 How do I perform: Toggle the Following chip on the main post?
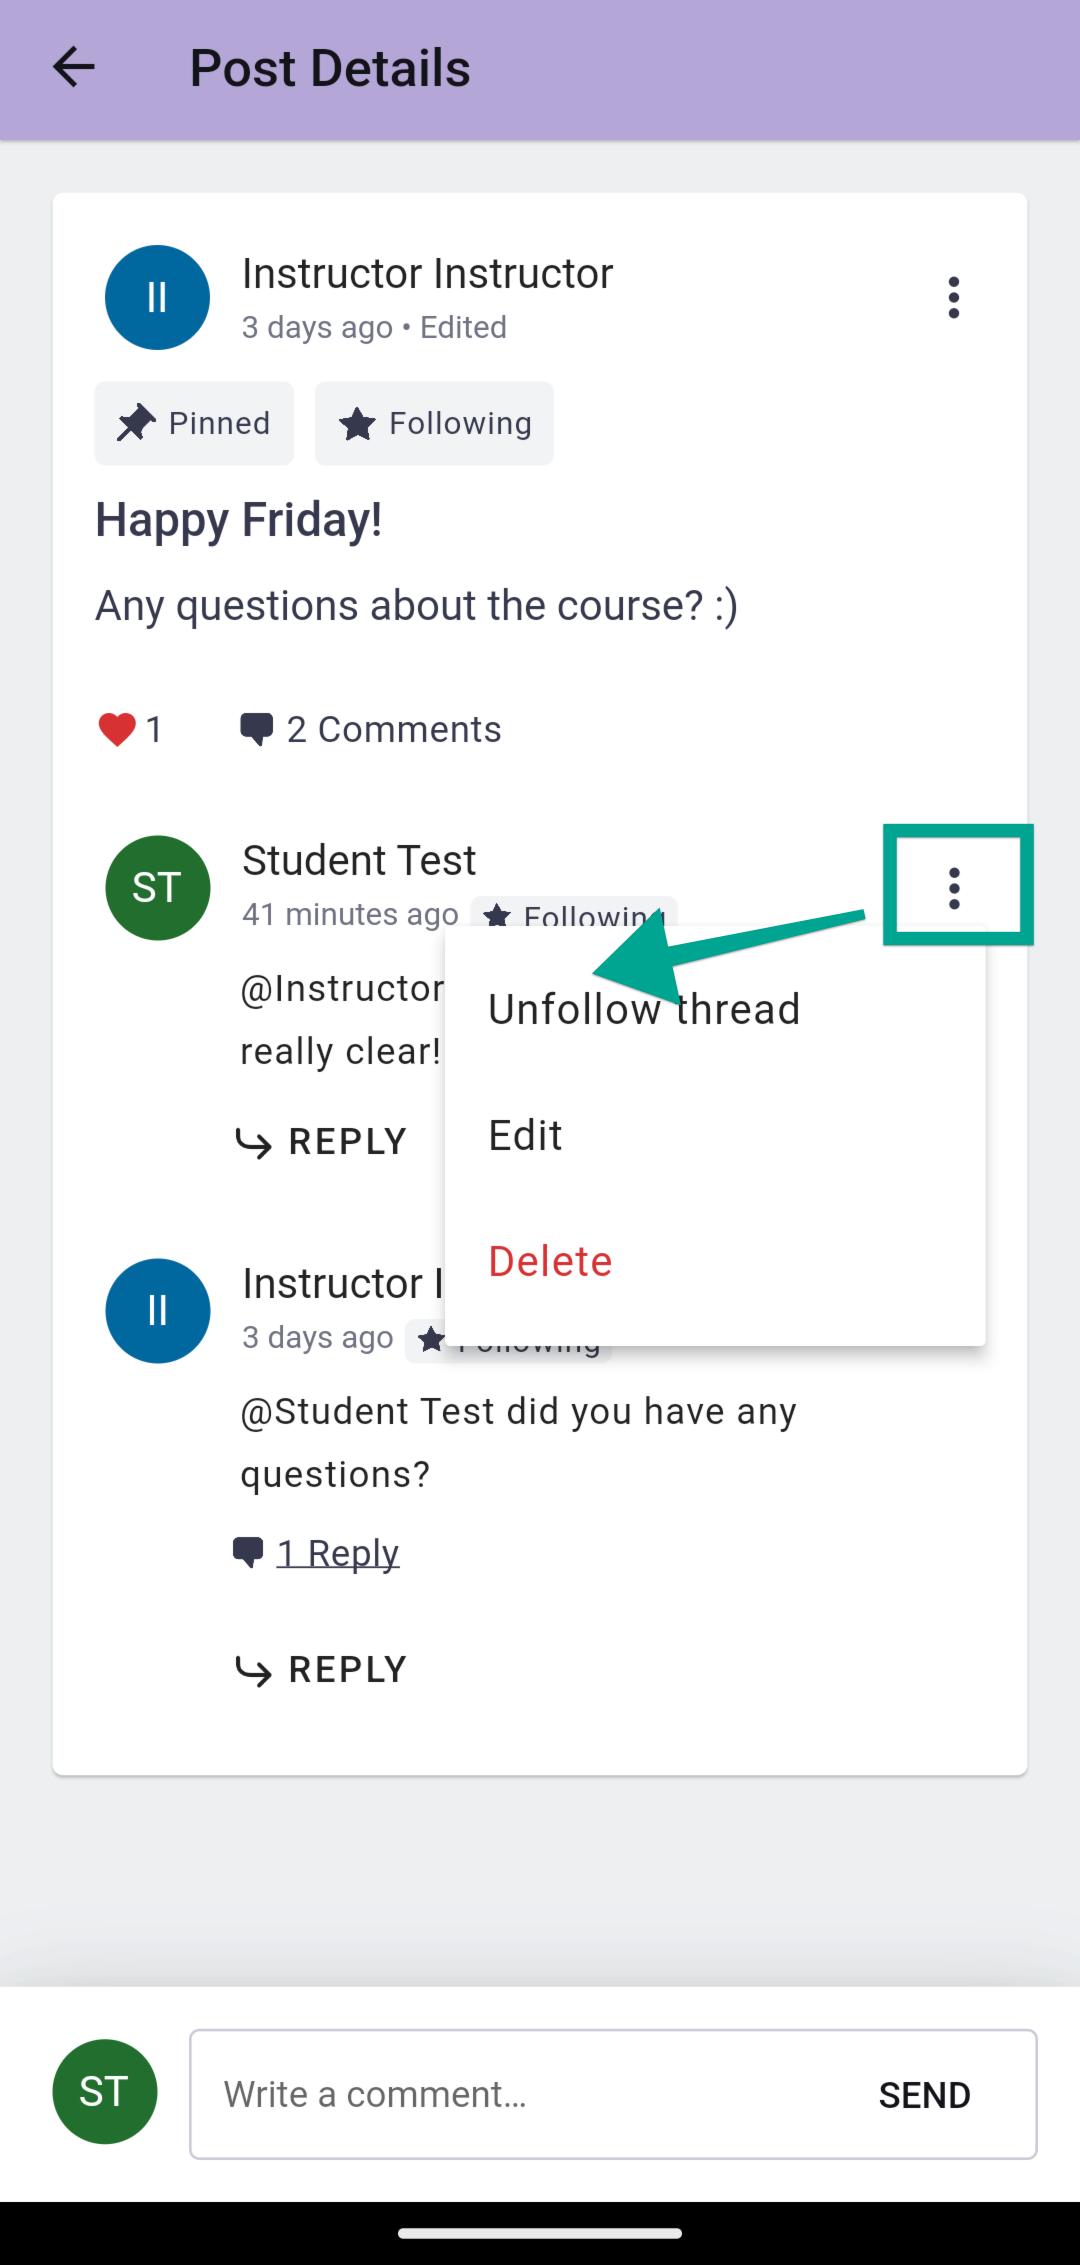(x=434, y=423)
